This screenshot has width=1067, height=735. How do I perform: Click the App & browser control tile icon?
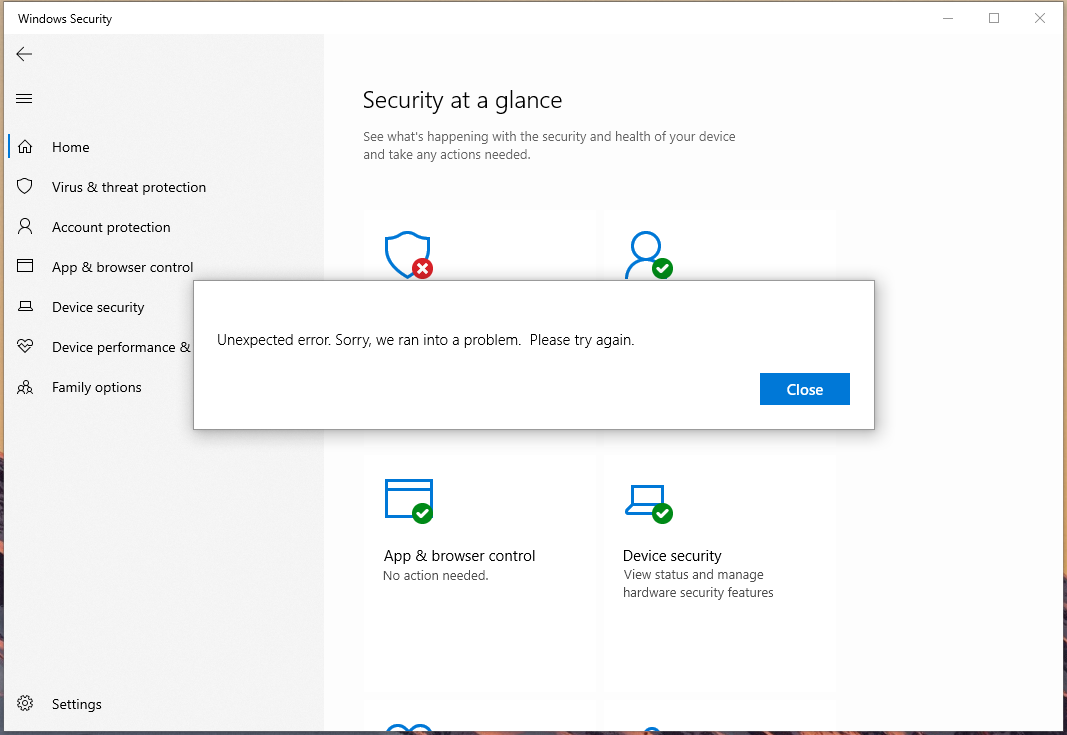tap(408, 501)
